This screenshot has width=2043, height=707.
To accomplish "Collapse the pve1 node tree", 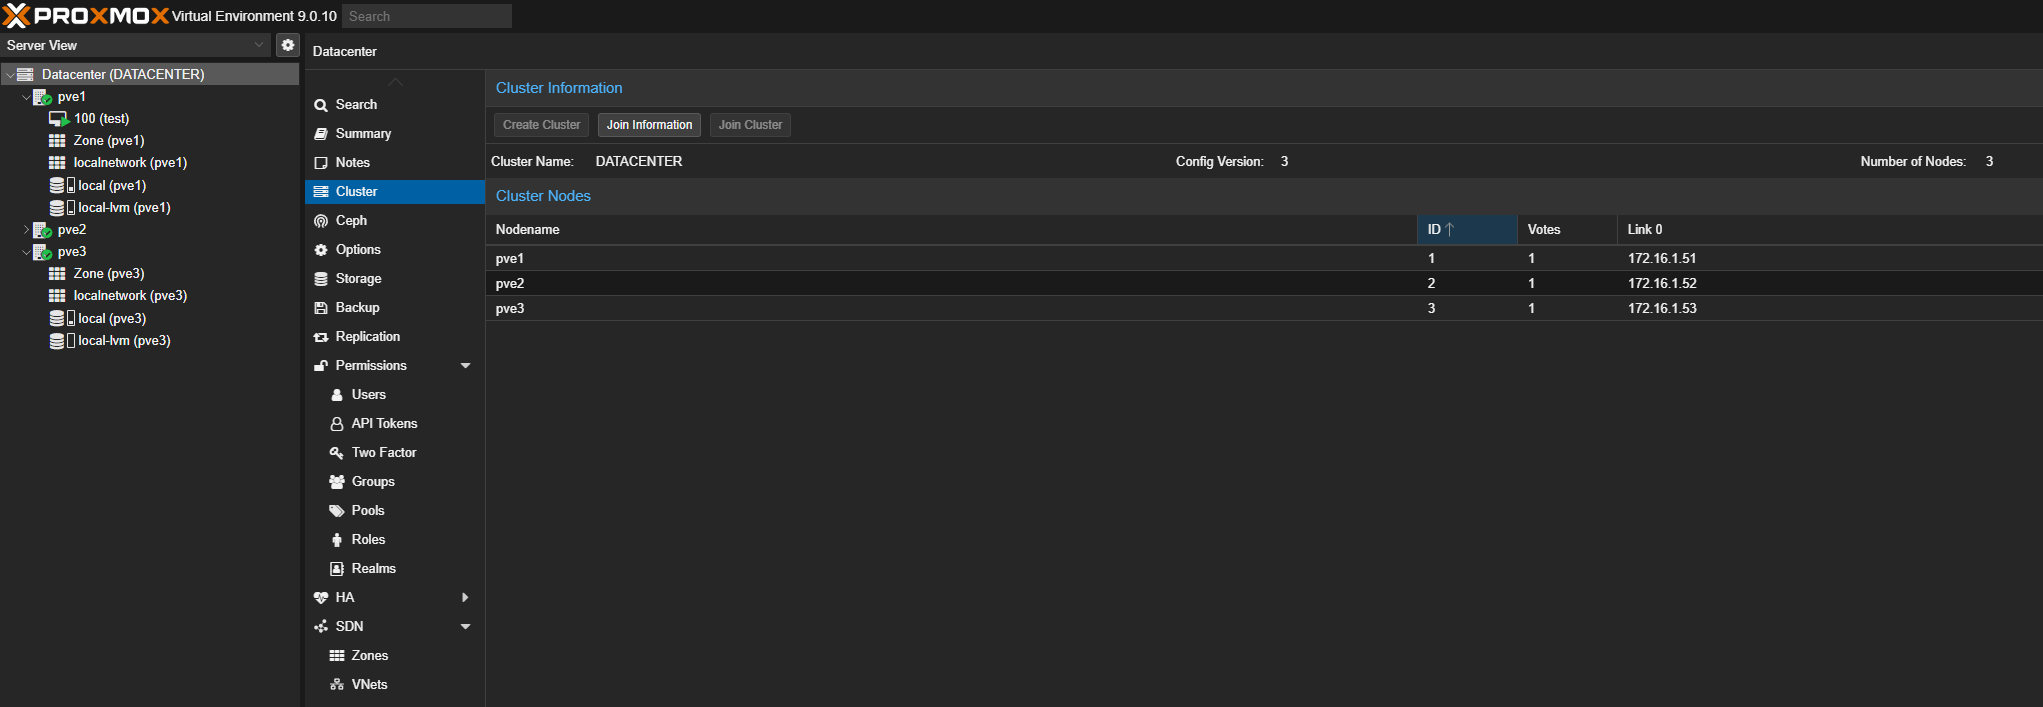I will click(x=26, y=97).
